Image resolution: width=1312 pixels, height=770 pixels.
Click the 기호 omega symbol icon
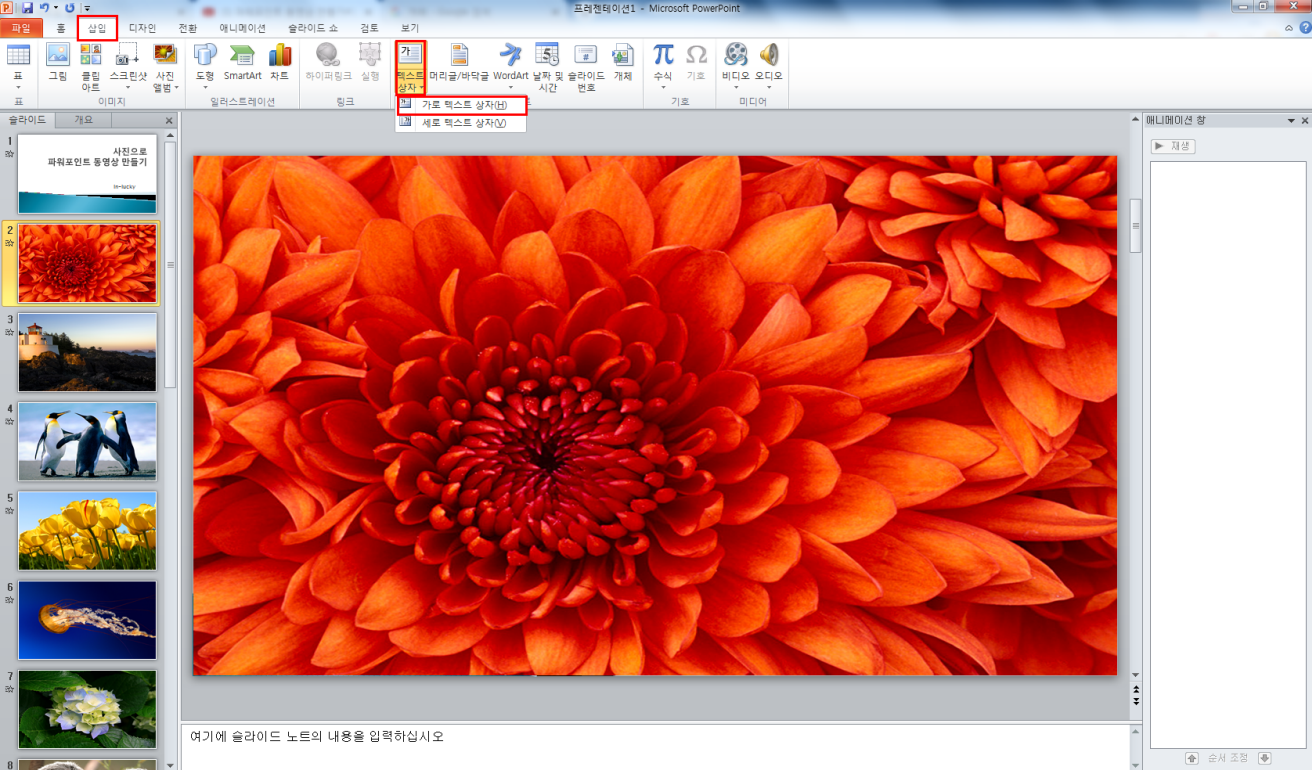(696, 55)
